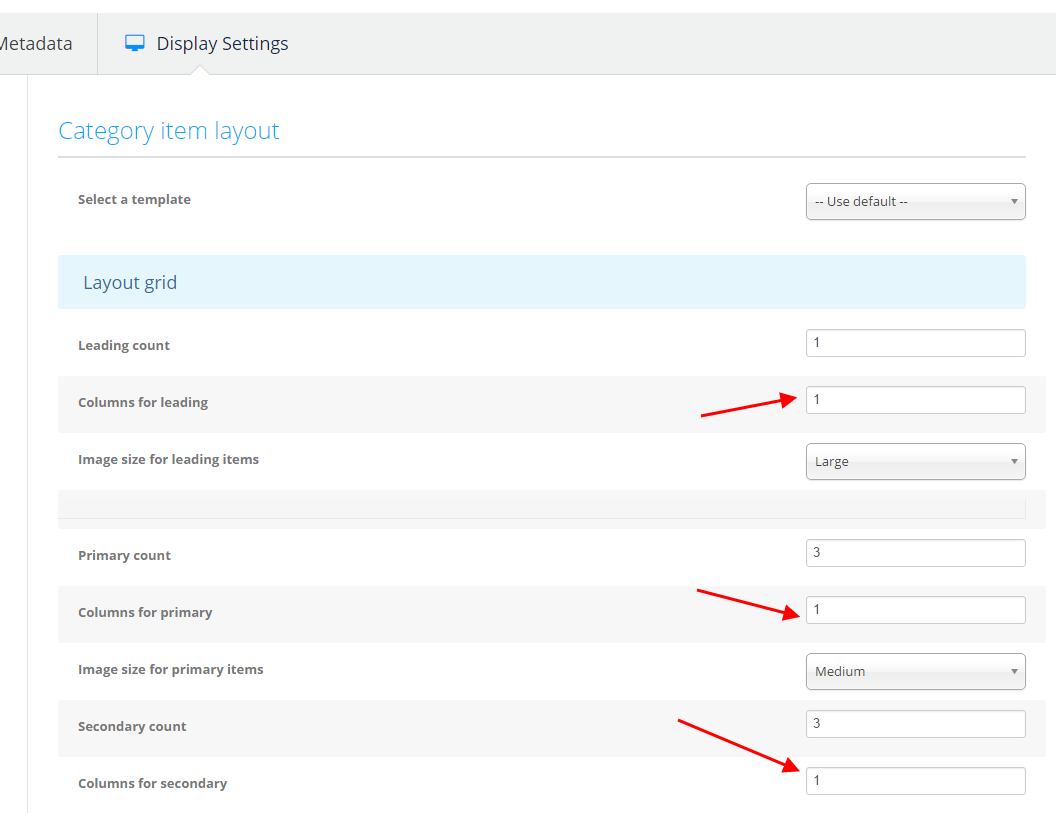Expand the primary items image size dropdown
Image resolution: width=1056 pixels, height=813 pixels.
click(x=915, y=672)
